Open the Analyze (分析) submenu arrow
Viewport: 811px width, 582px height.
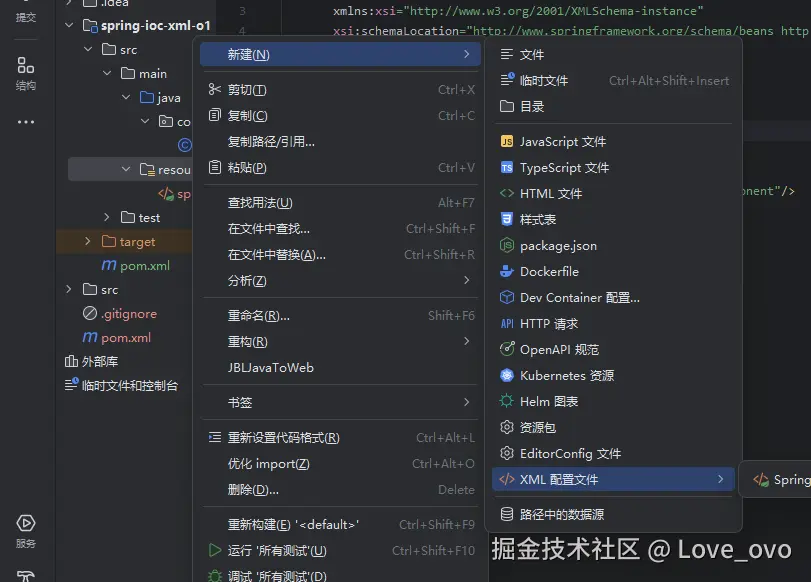(x=467, y=280)
